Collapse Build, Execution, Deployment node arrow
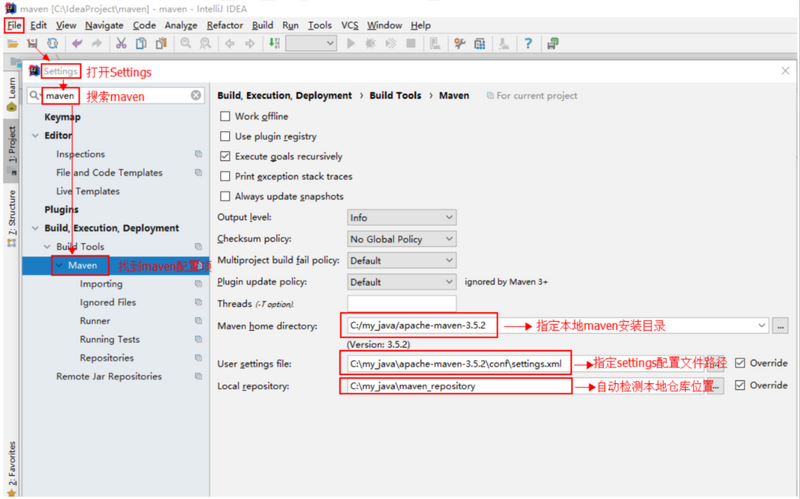This screenshot has height=499, width=800. 35,228
